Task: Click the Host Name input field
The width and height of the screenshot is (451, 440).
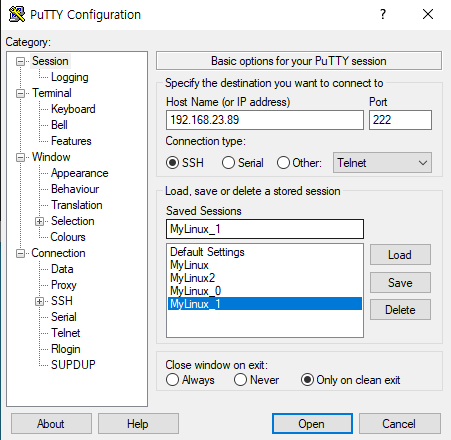Action: click(265, 120)
